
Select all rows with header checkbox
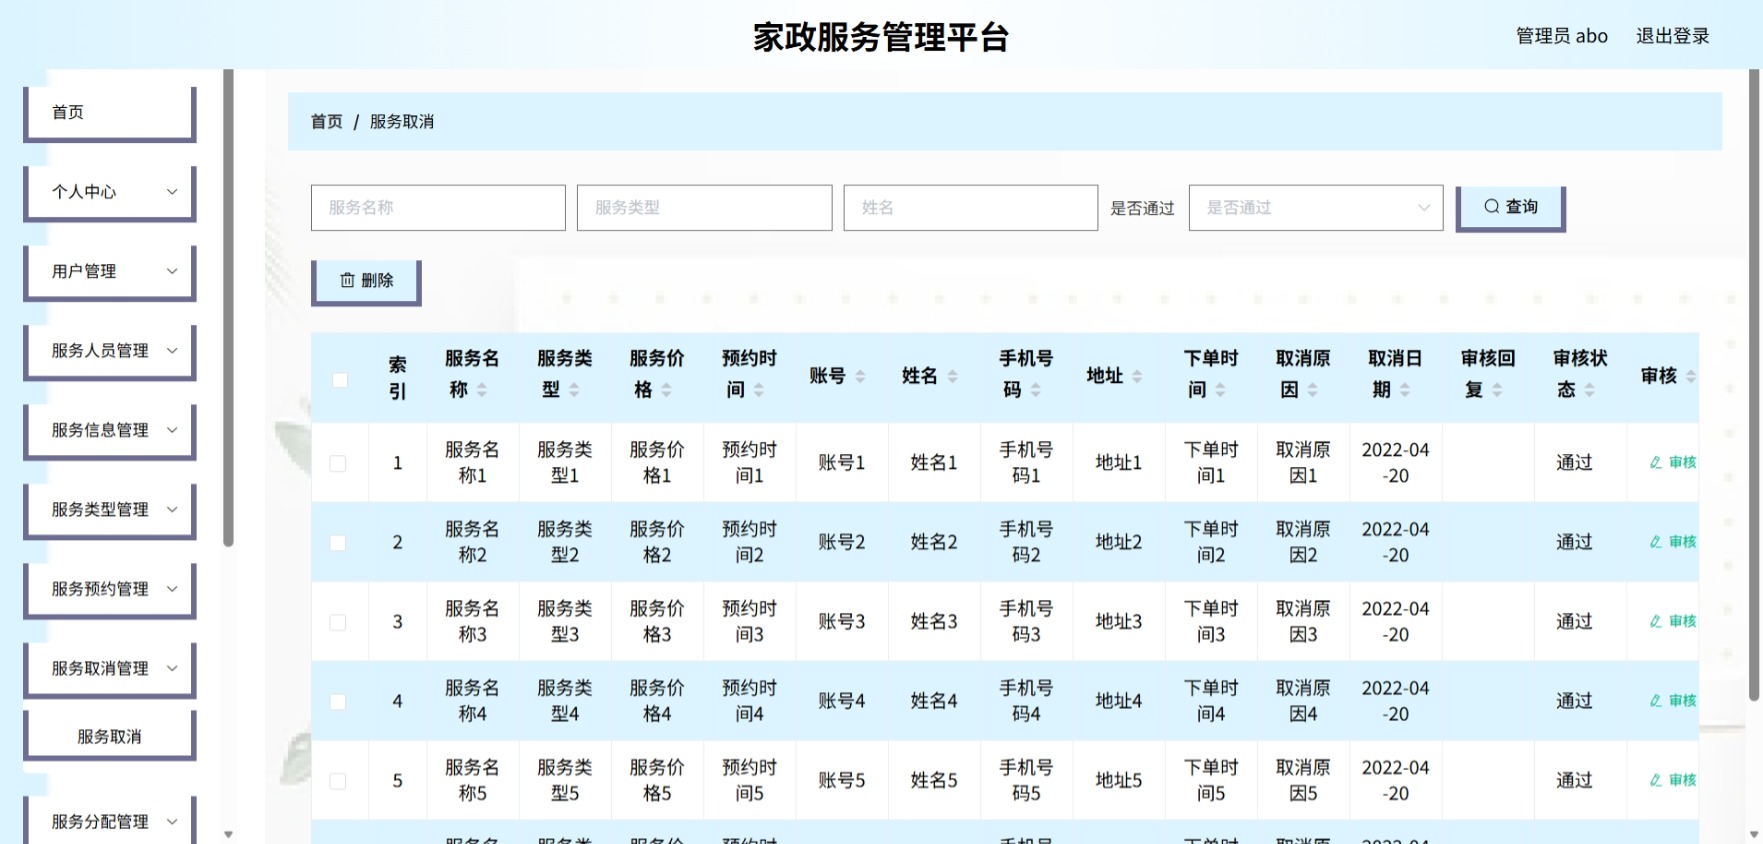340,380
